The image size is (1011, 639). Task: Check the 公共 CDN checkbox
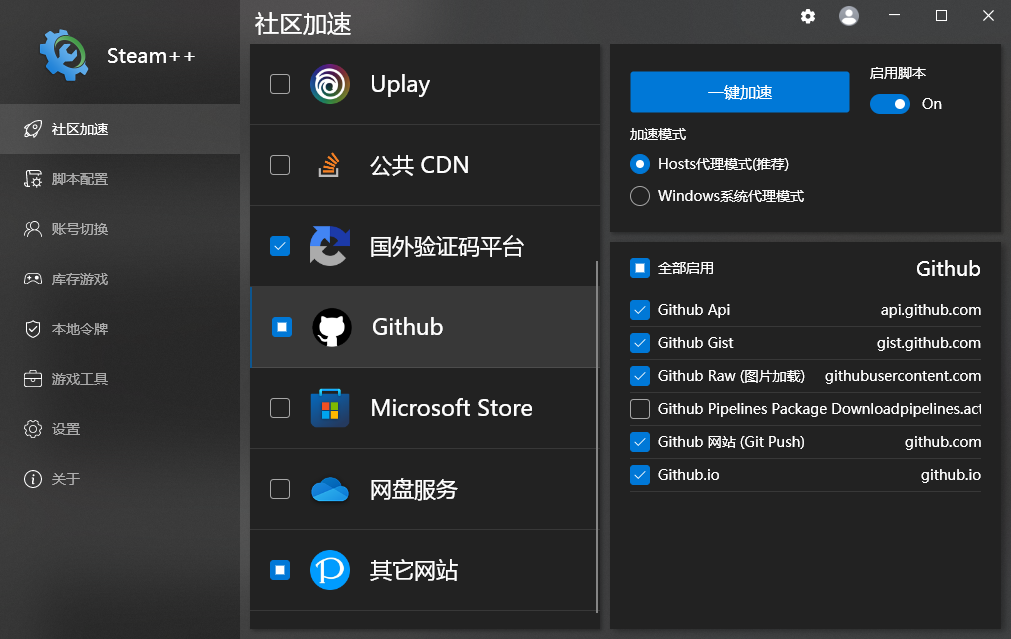point(280,165)
